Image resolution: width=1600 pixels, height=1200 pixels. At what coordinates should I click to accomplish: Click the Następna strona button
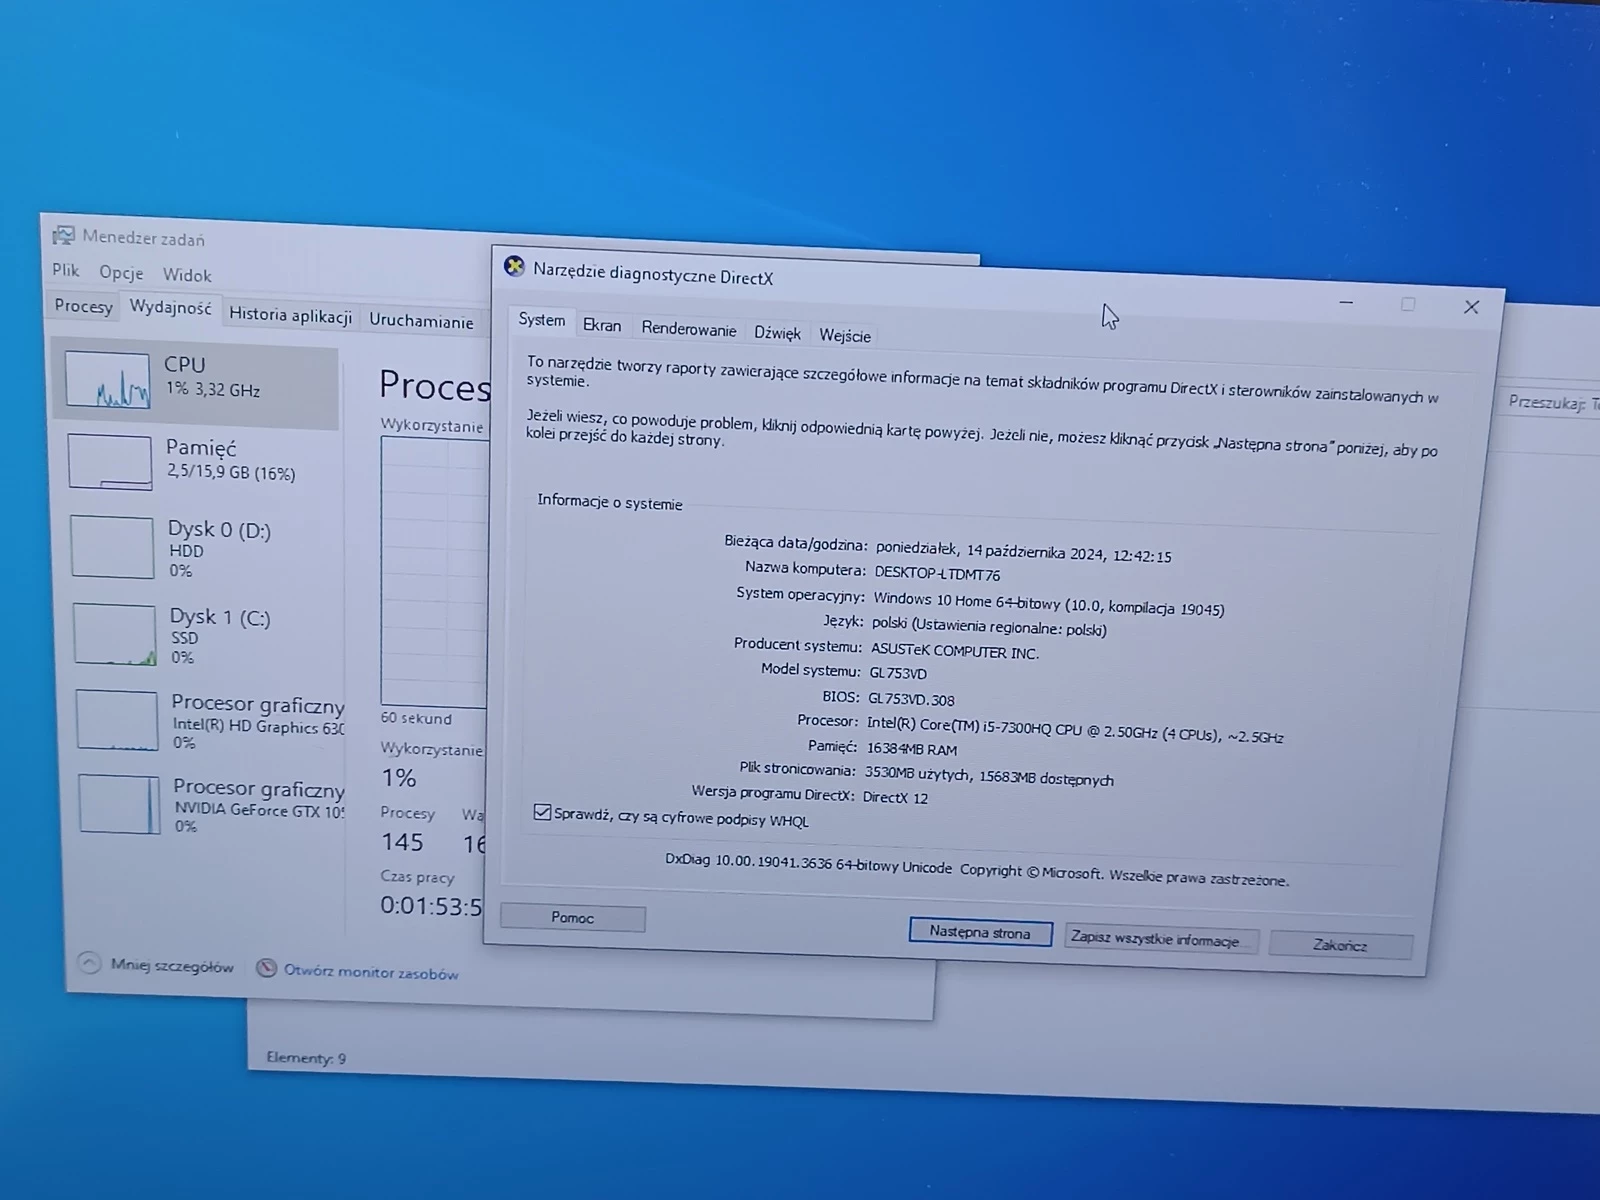980,932
